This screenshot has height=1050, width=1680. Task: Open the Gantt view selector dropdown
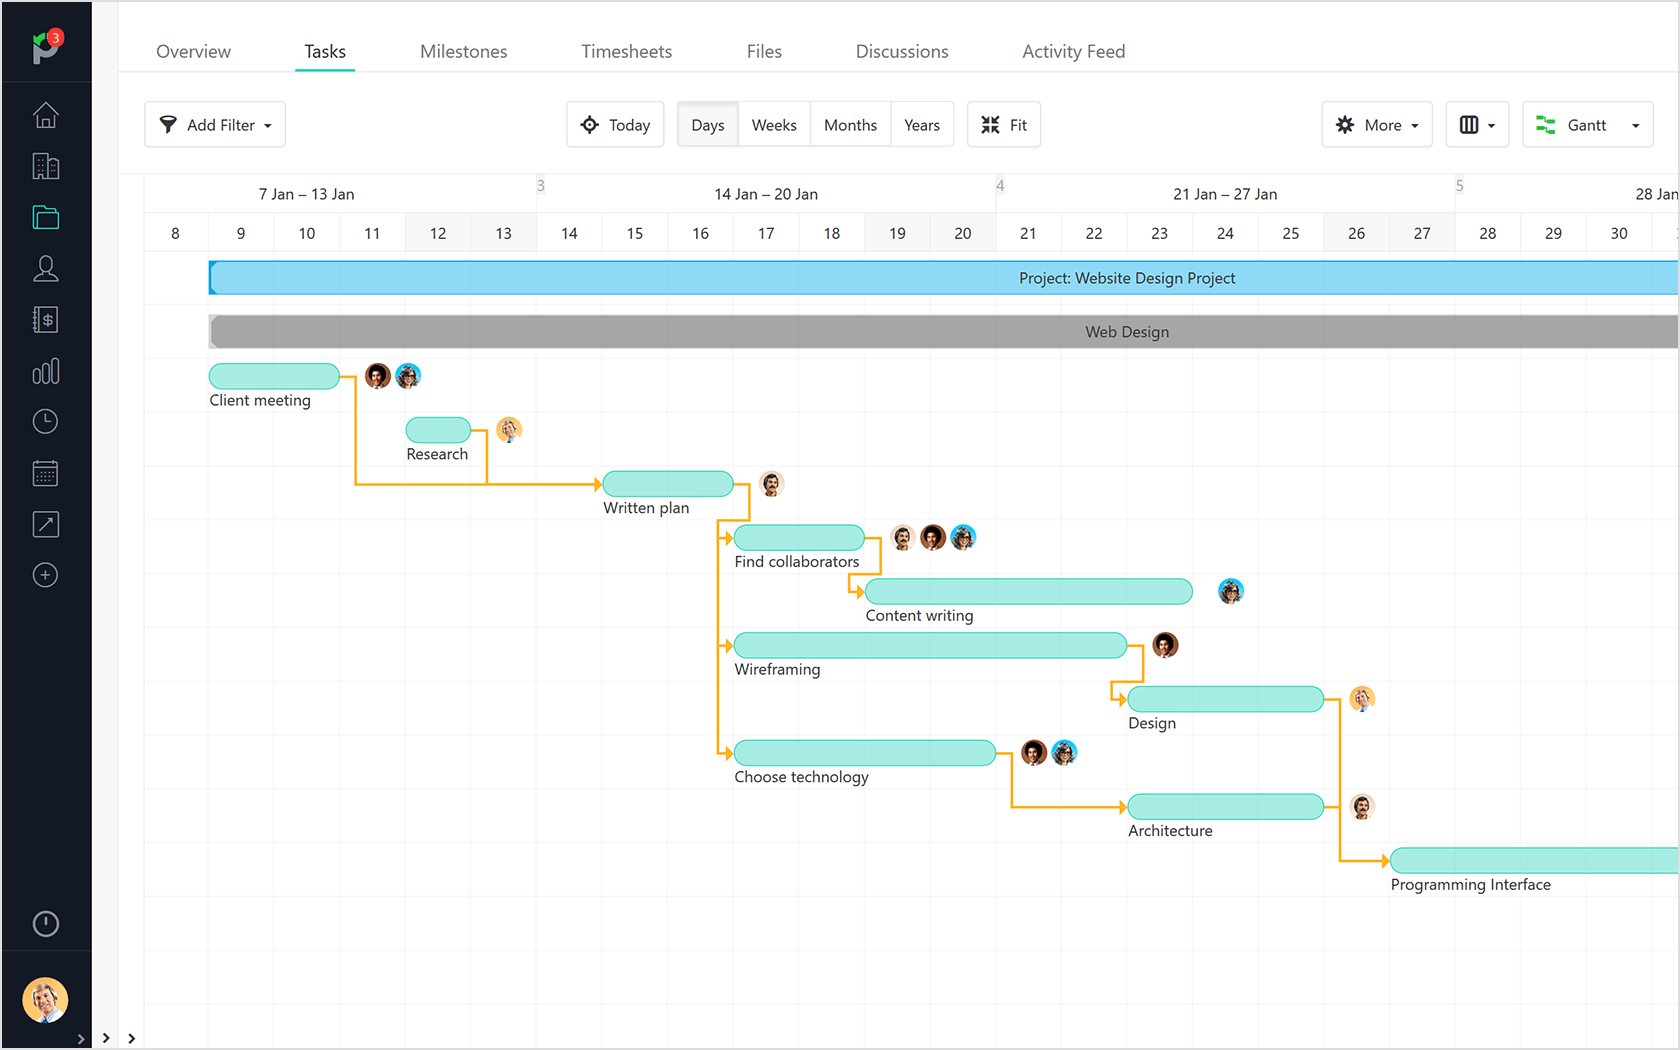(x=1587, y=124)
